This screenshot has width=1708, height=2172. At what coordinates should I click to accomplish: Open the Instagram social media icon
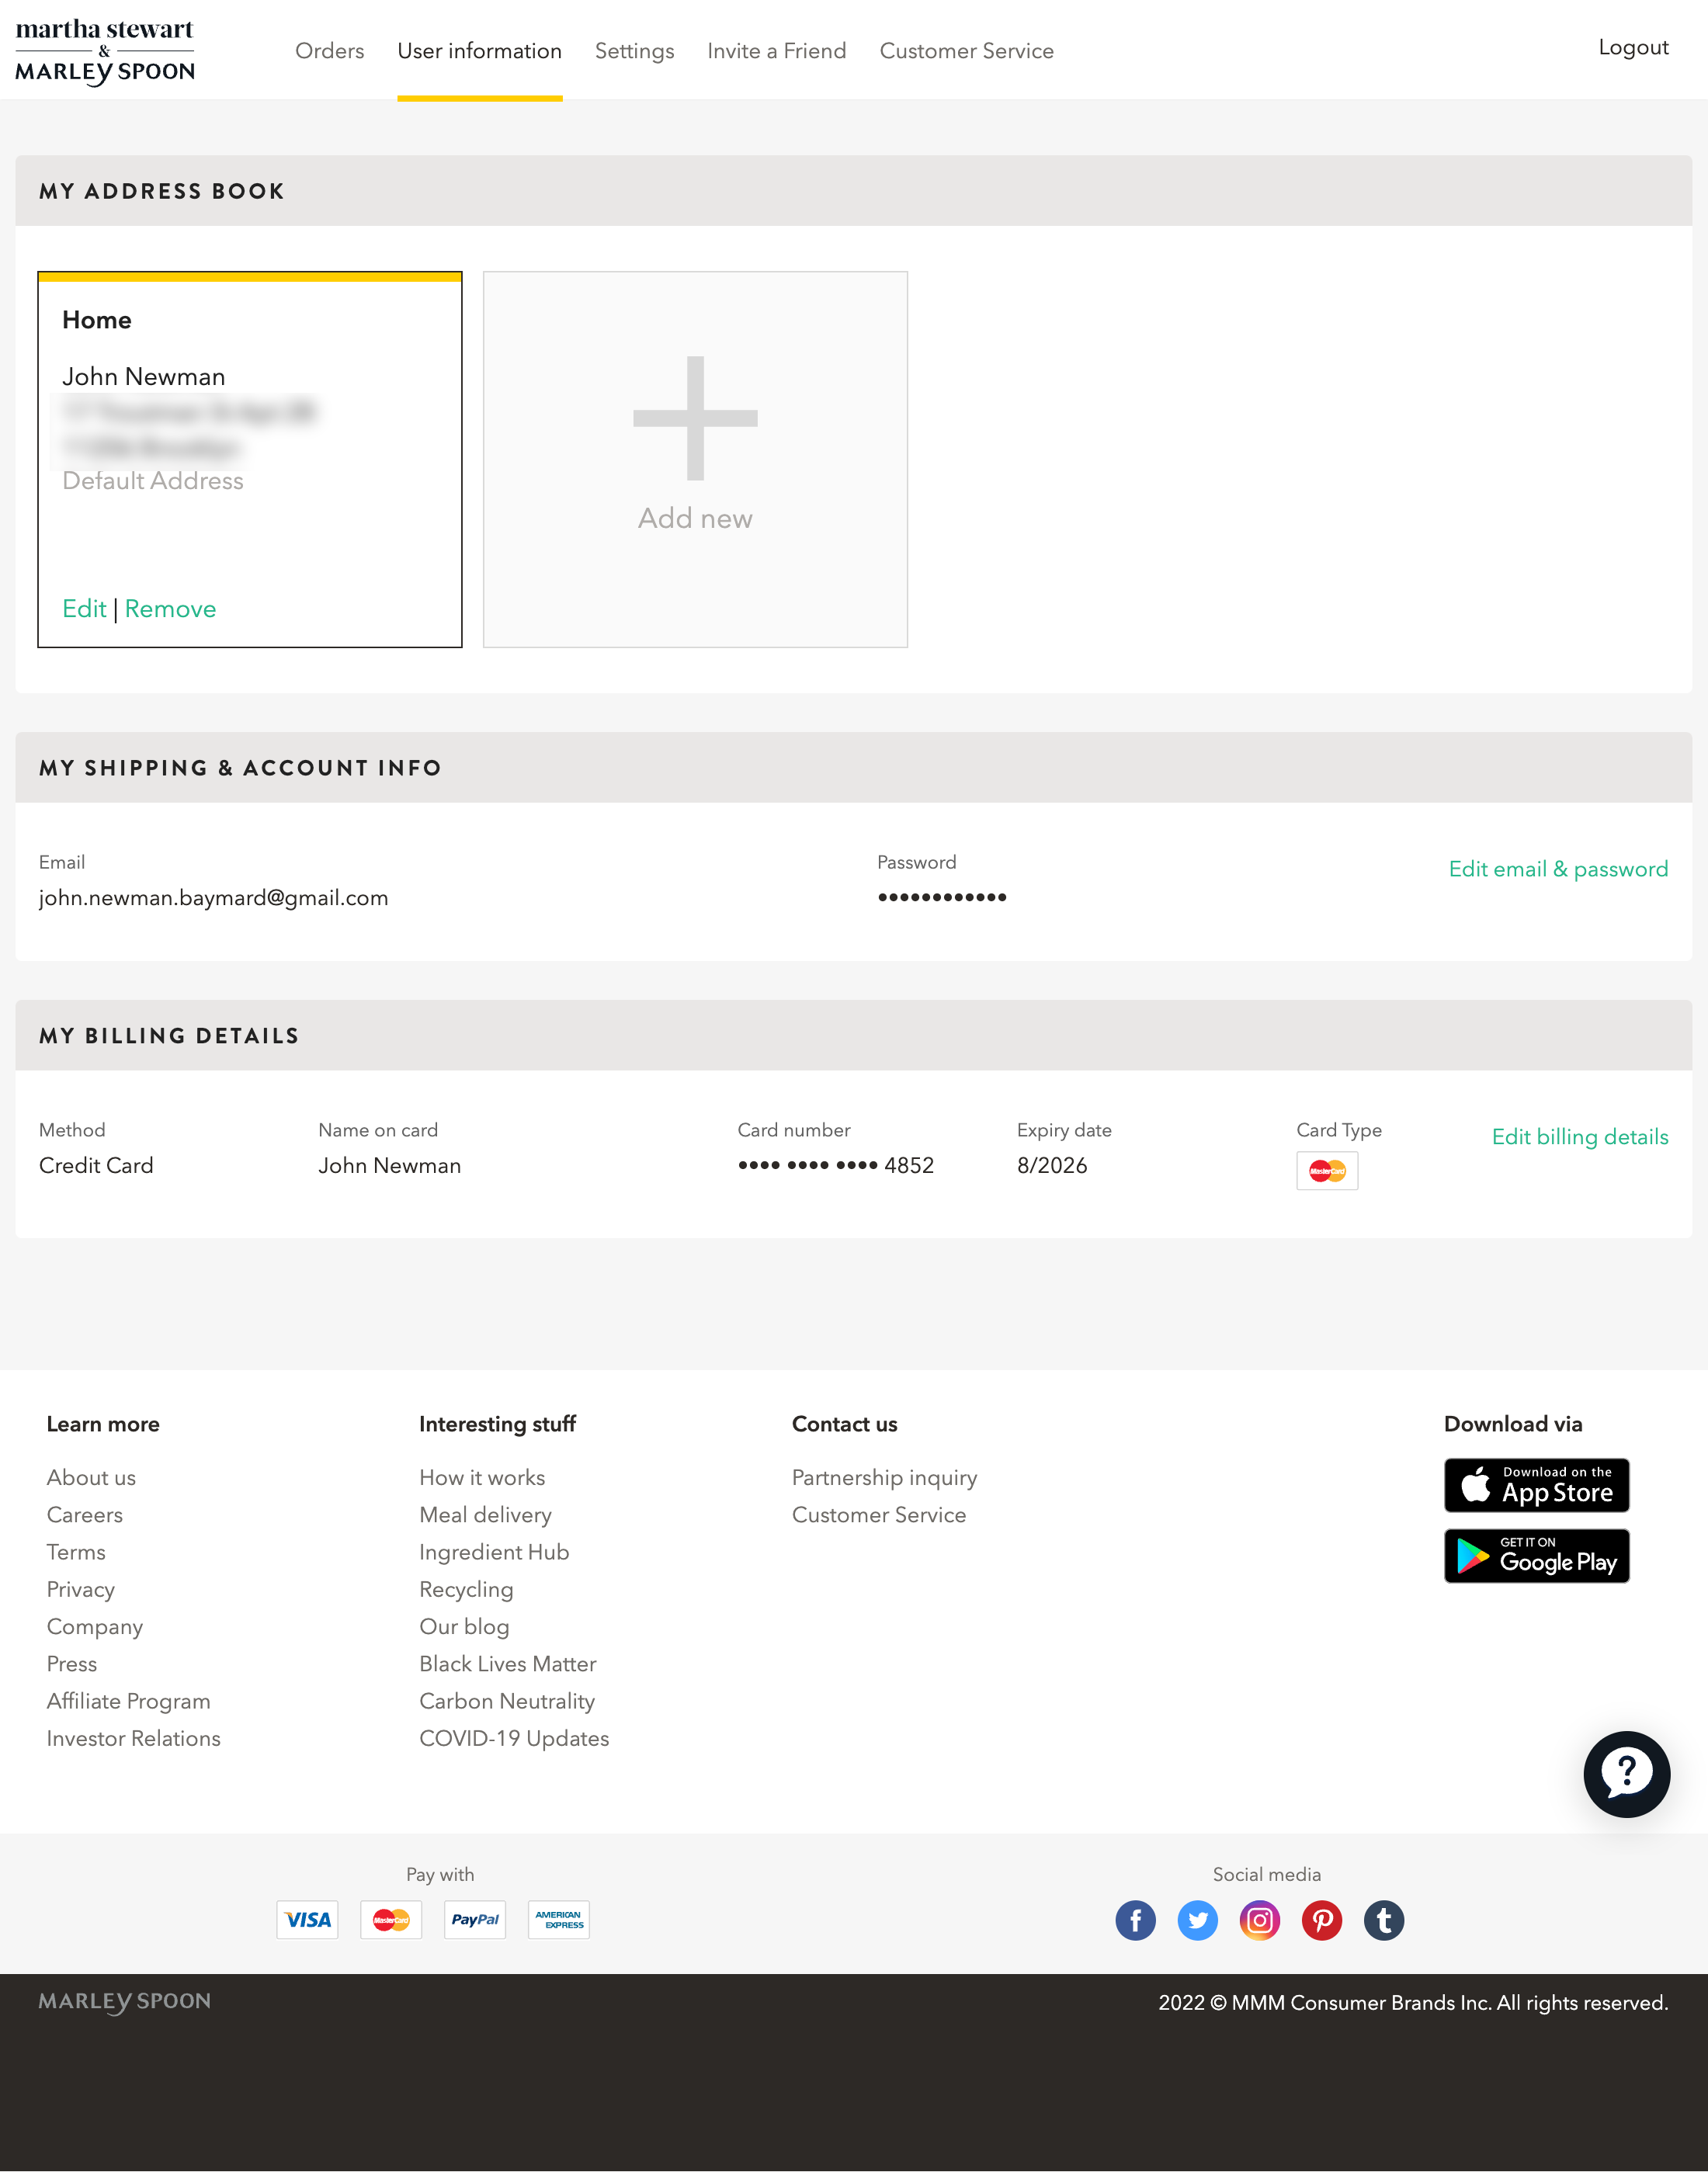pos(1260,1920)
